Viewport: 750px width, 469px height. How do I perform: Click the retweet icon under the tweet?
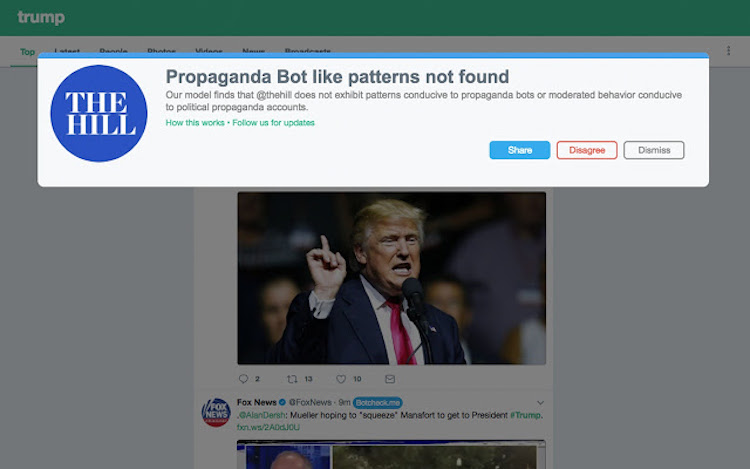coord(292,379)
